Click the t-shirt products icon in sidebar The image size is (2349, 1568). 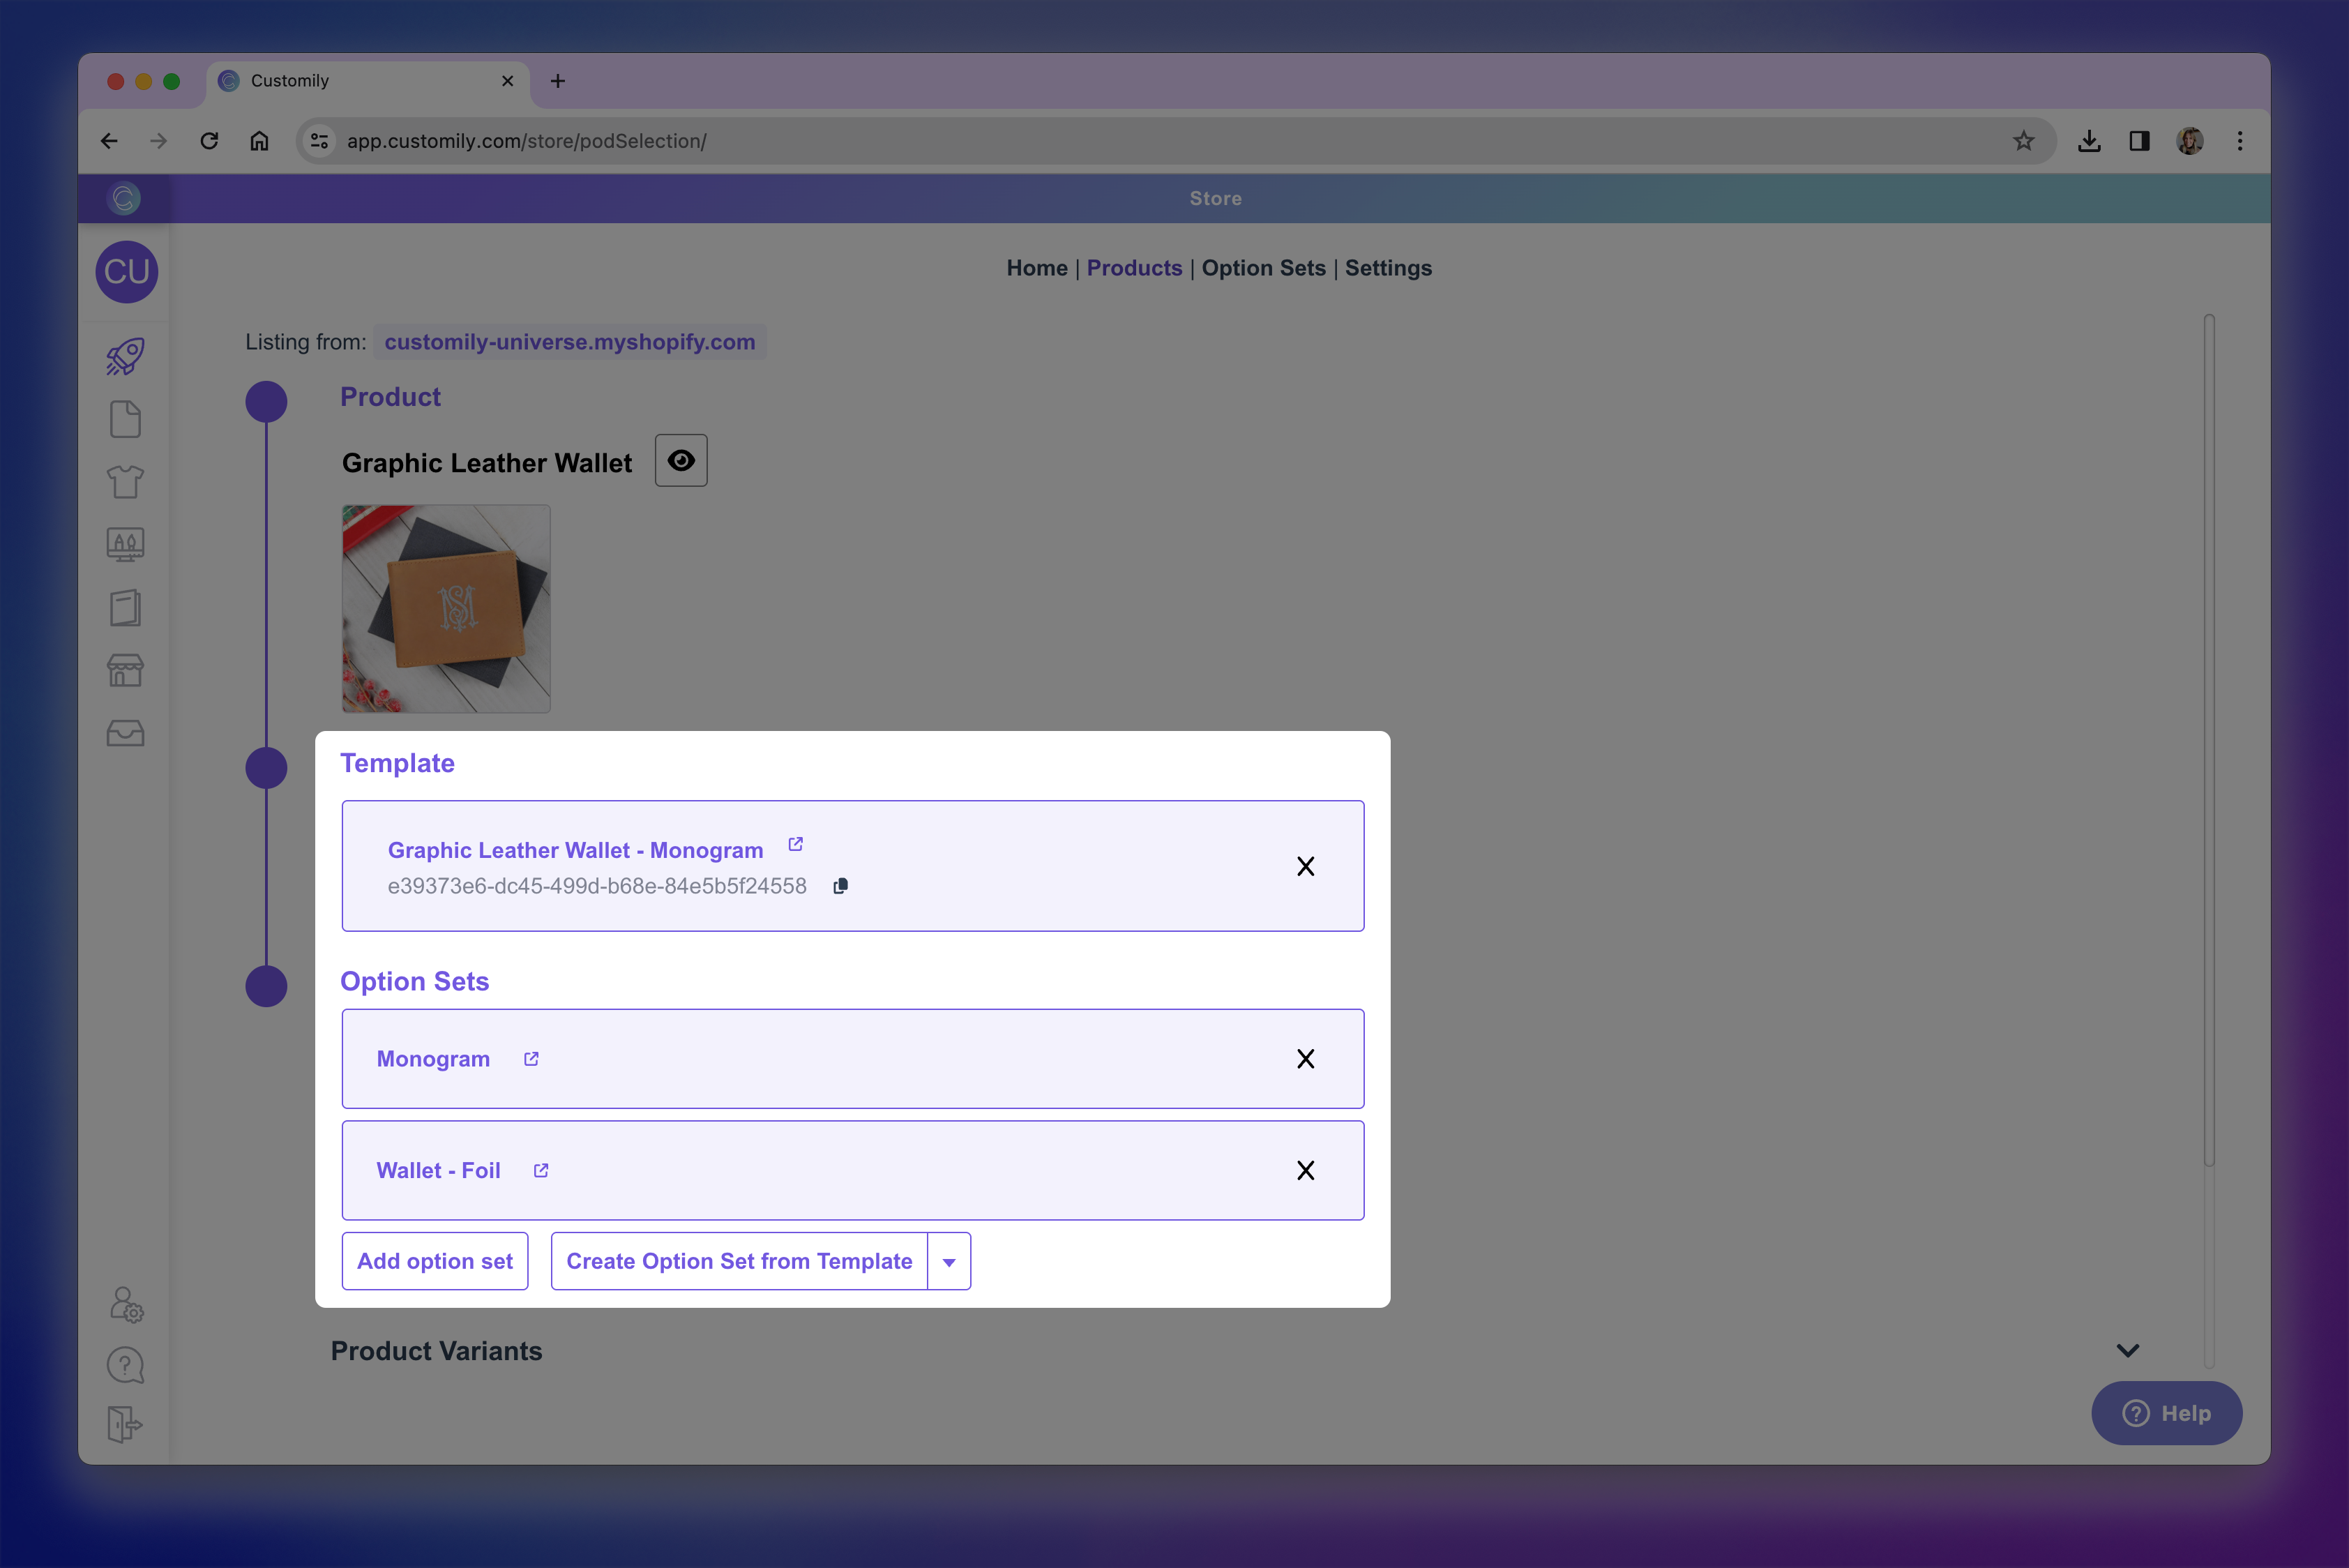[125, 482]
